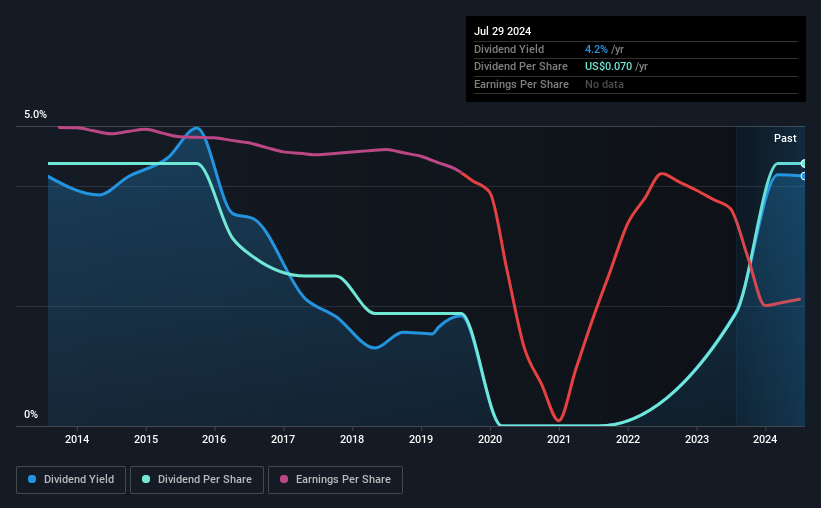The image size is (821, 508).
Task: Click the blue Dividend Yield legend dot
Action: (32, 479)
